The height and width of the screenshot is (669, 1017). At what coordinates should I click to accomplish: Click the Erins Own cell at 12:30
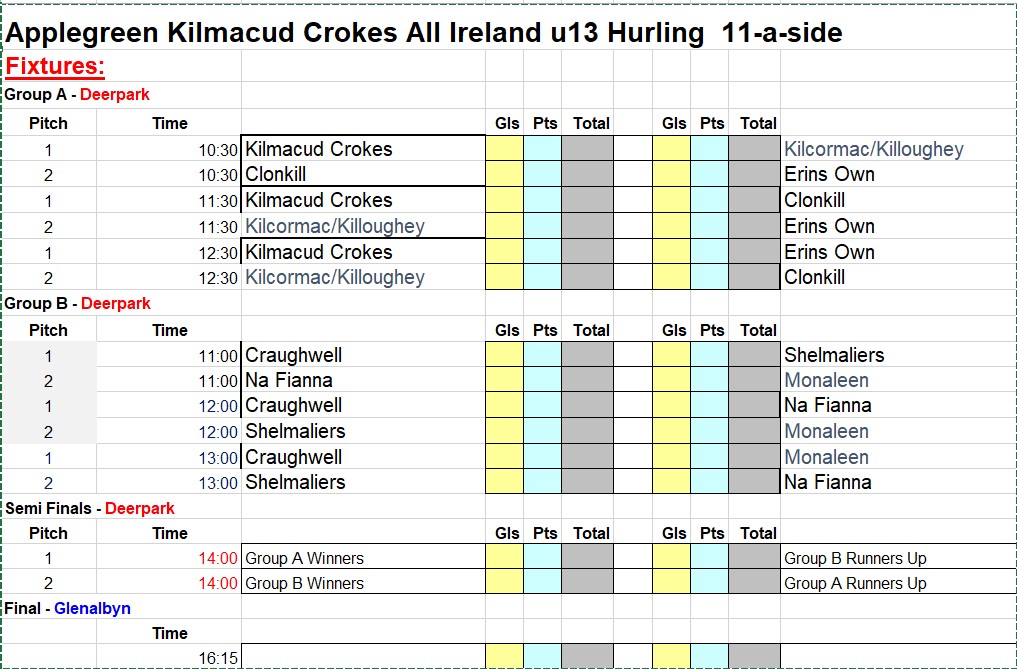tap(829, 252)
